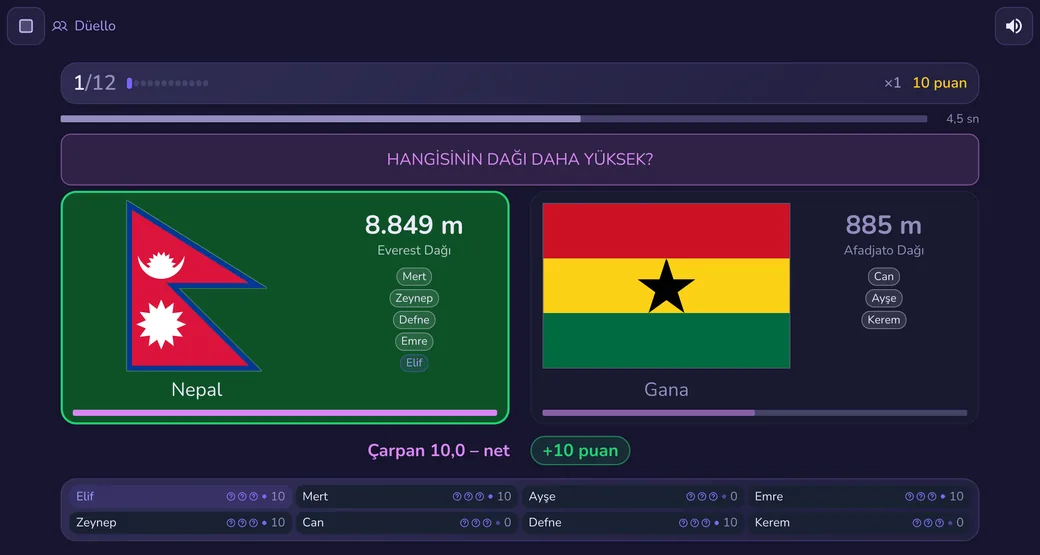The height and width of the screenshot is (555, 1040).
Task: Click the Defne tag under Everest Dağı
Action: coord(414,320)
